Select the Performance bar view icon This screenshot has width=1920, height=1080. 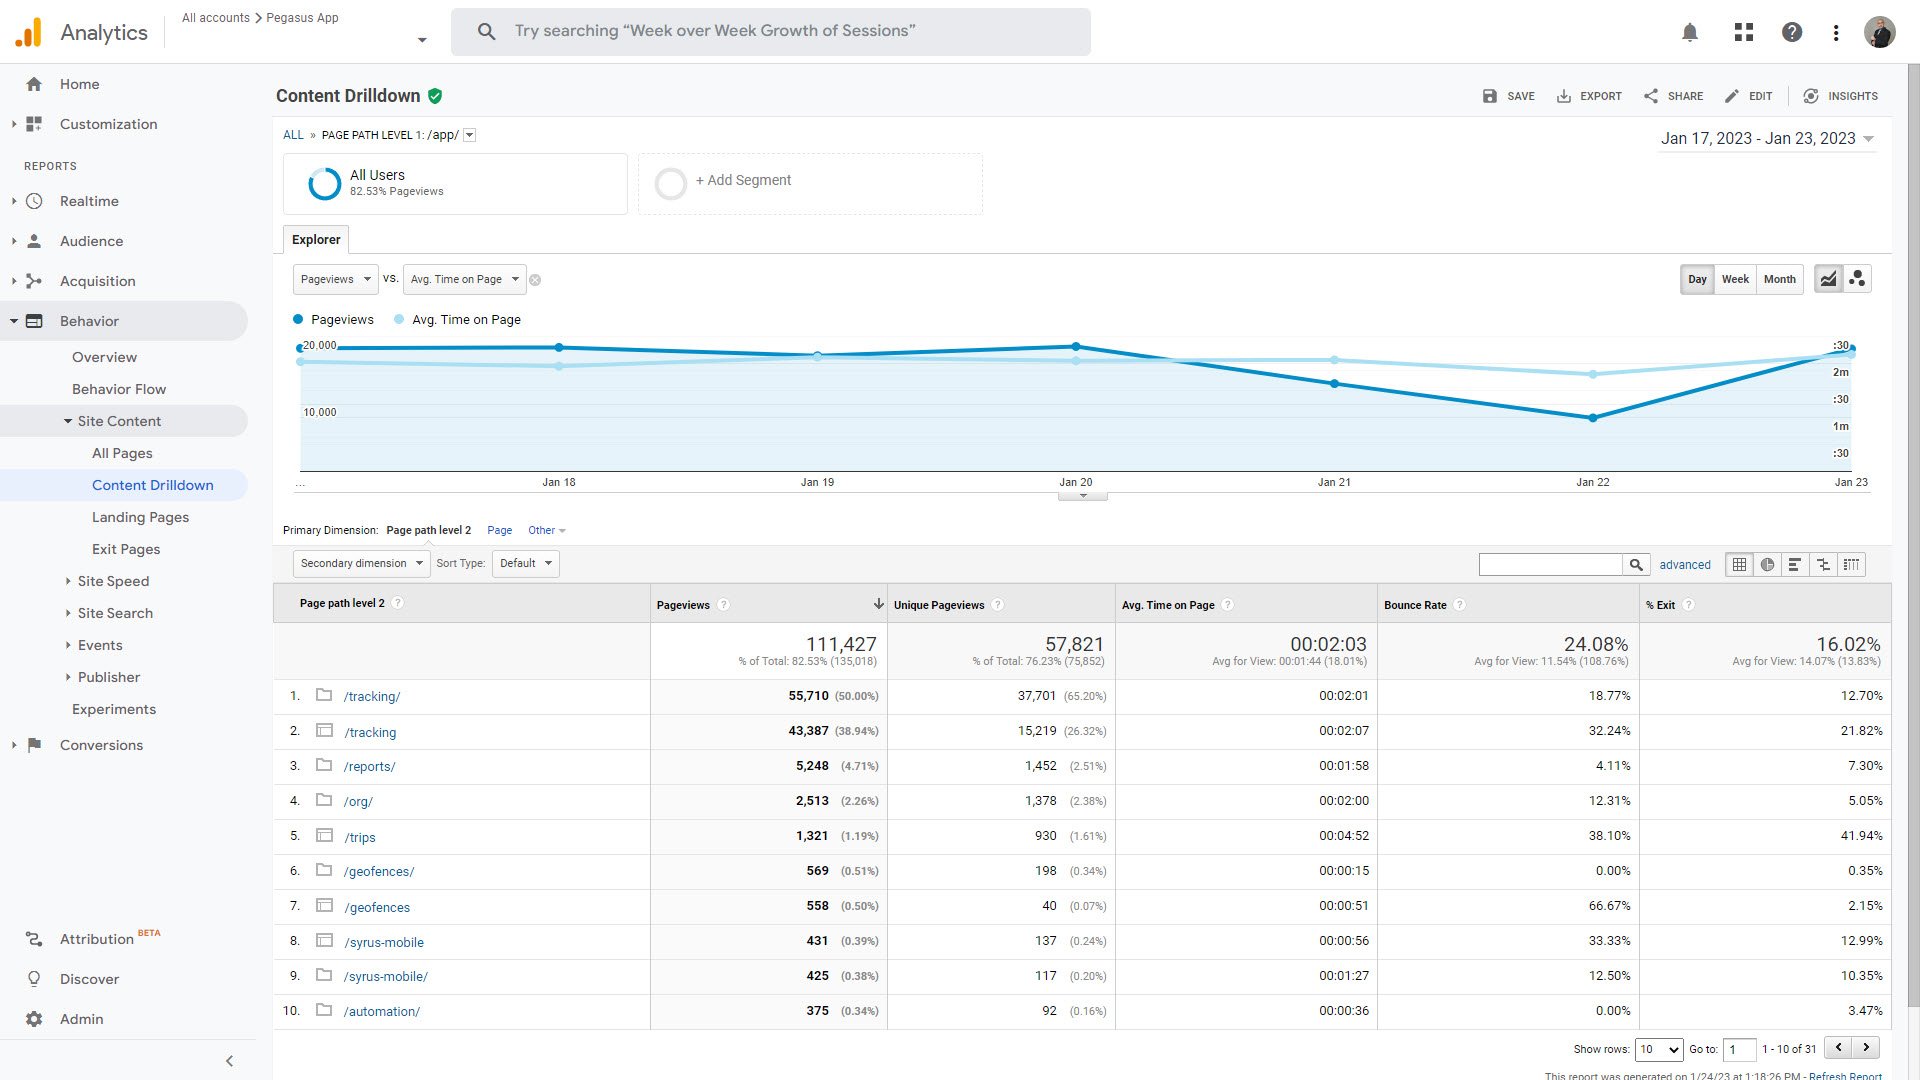pos(1795,565)
